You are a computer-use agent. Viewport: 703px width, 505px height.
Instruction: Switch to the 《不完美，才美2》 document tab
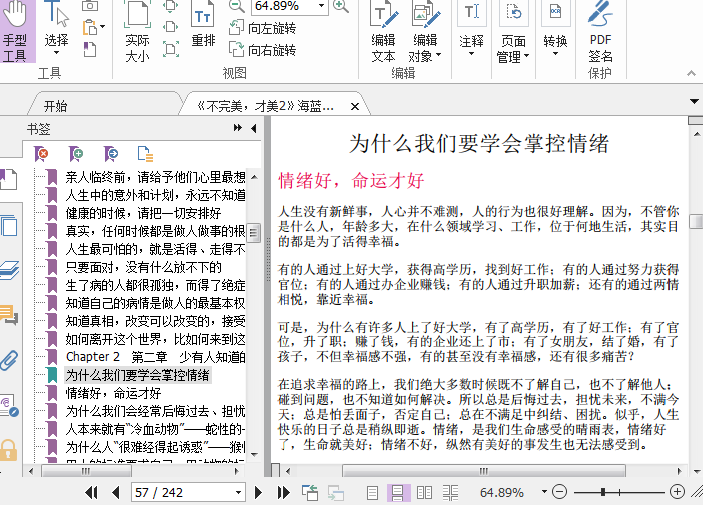click(x=265, y=106)
